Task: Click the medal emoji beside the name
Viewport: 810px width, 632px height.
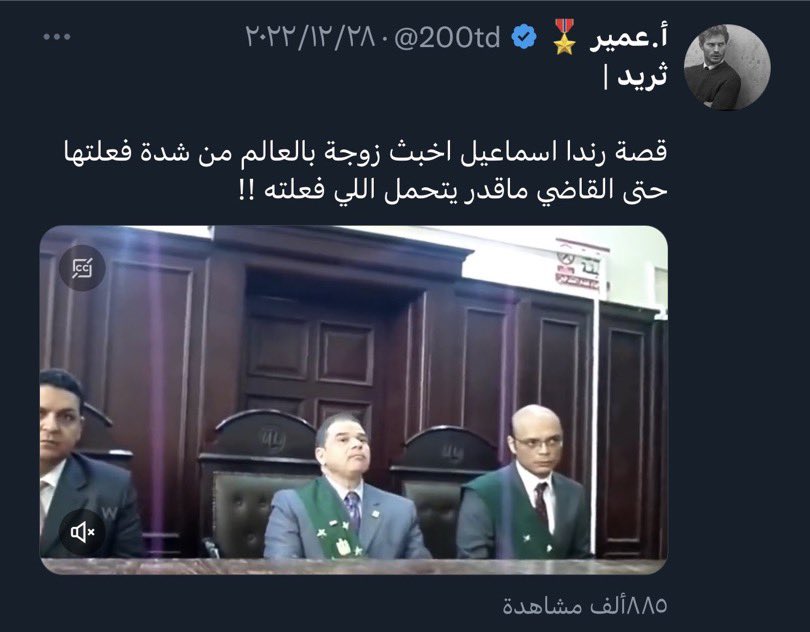Action: (x=565, y=37)
